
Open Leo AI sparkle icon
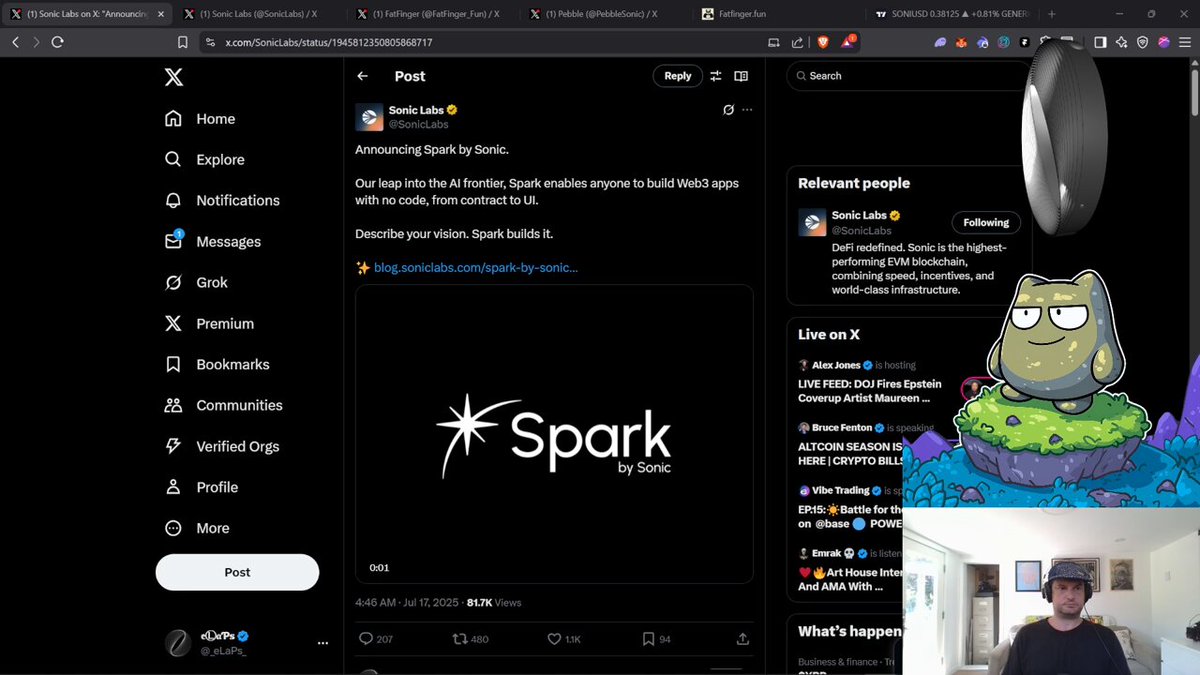tap(1121, 42)
